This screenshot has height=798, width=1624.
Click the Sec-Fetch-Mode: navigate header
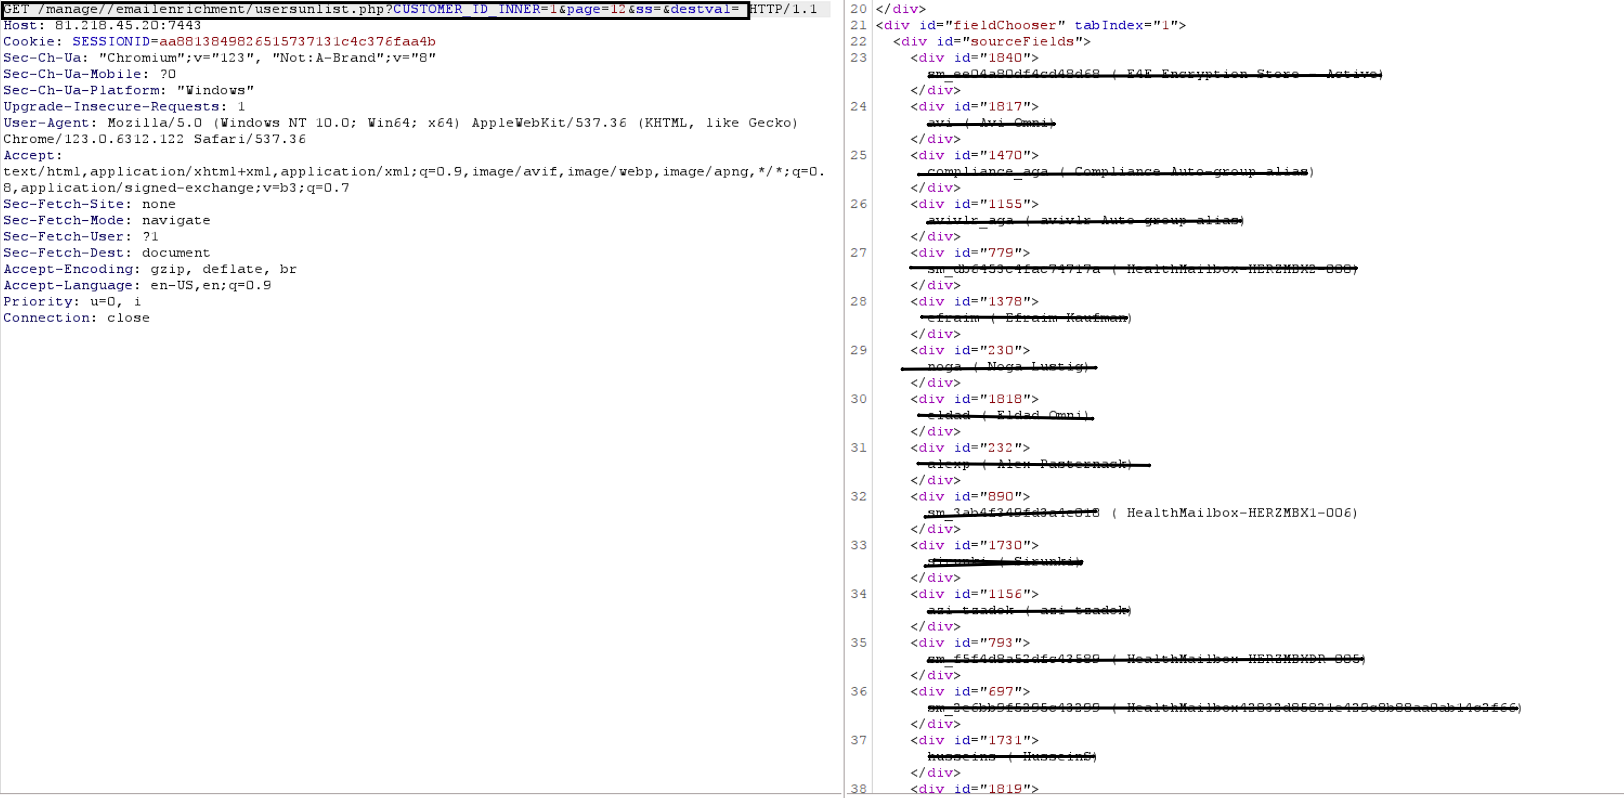pyautogui.click(x=107, y=220)
